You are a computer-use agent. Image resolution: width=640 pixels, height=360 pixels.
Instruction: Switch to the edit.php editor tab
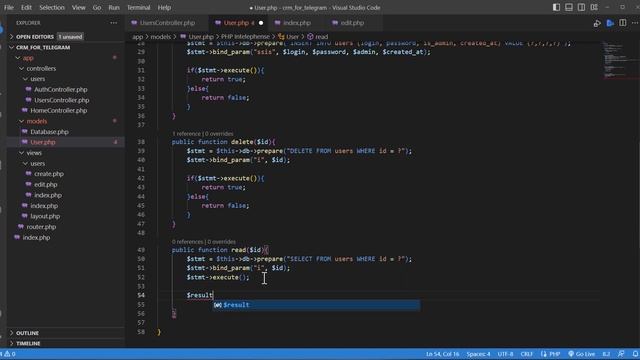352,23
